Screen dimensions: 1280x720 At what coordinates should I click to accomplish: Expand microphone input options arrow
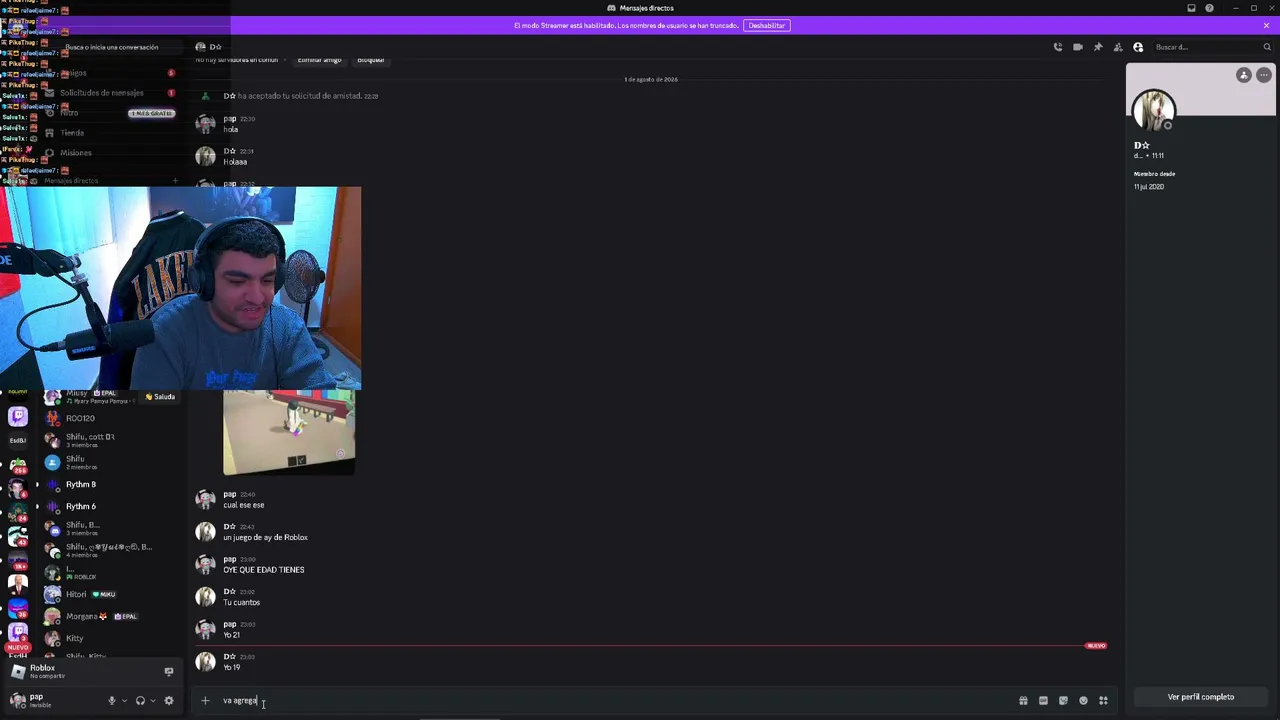click(124, 701)
